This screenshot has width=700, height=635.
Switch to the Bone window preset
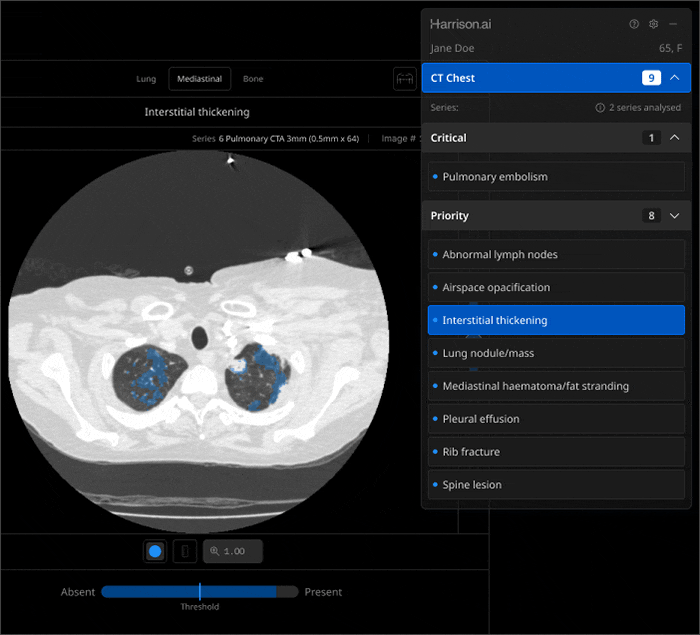click(253, 79)
